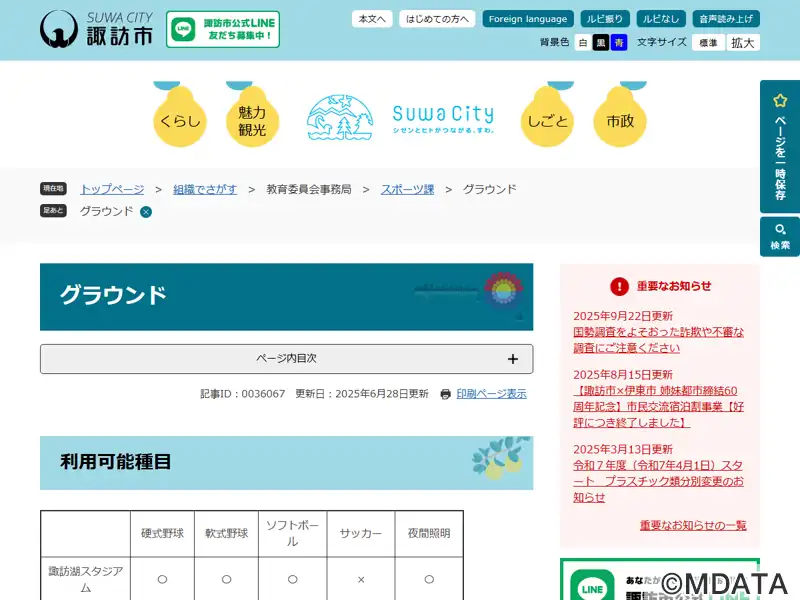Click the Suwa City logo in header
800x600 pixels.
pos(96,29)
